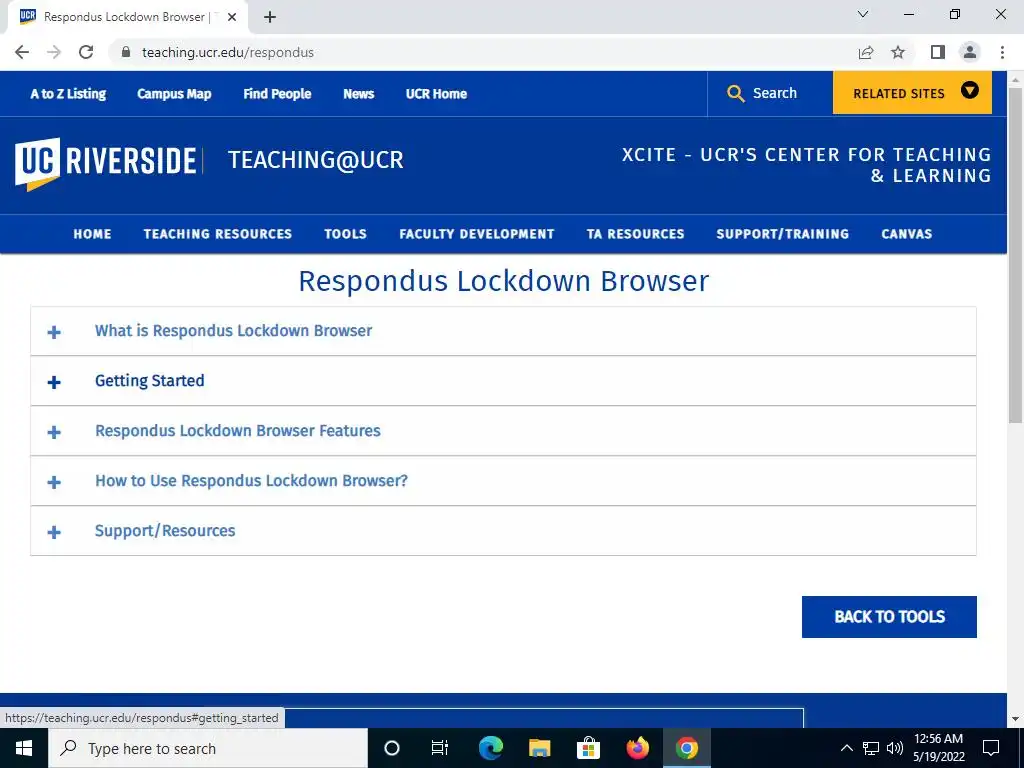Launch Microsoft Edge from taskbar
The width and height of the screenshot is (1024, 768).
pos(490,748)
